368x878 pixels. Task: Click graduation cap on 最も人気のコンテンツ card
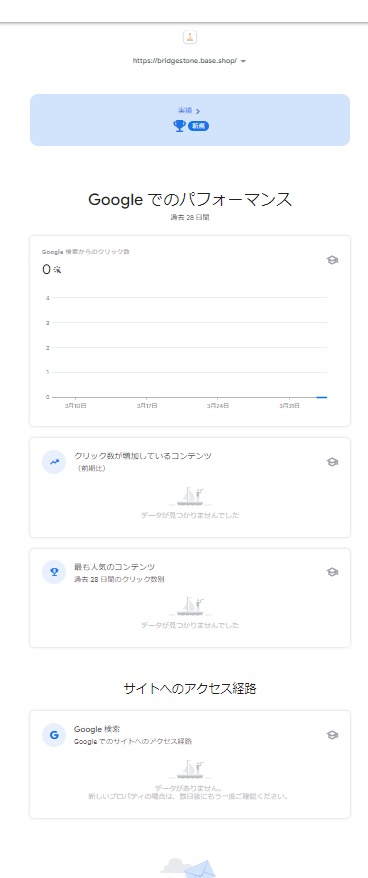point(332,572)
